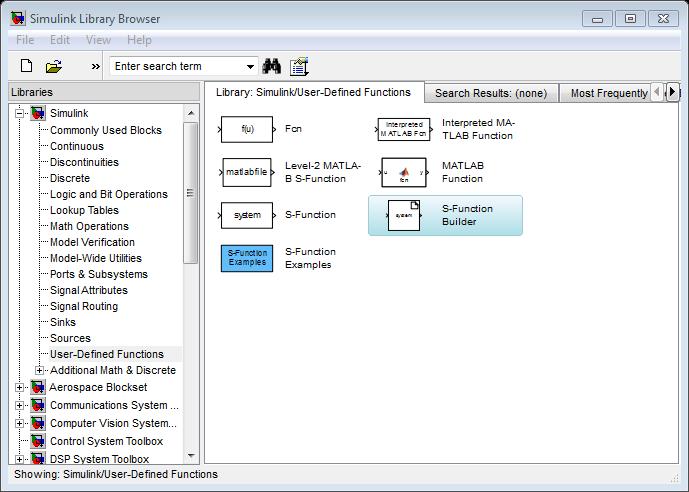The height and width of the screenshot is (492, 689).
Task: Click the S-Function Examples text label
Action: [310, 258]
